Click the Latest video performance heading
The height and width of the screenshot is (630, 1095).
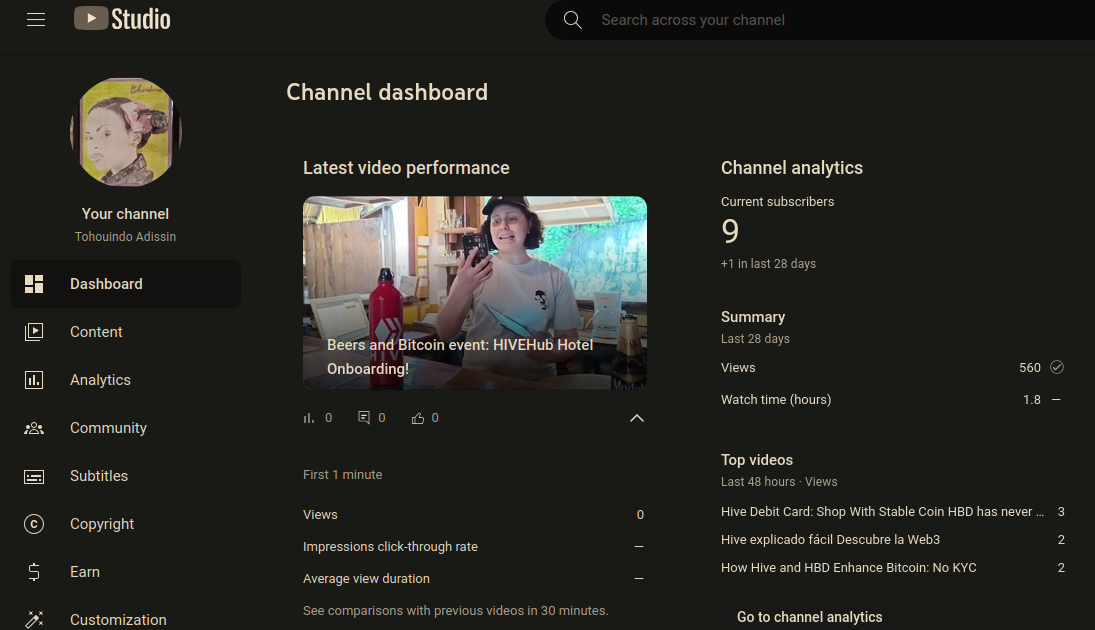(x=406, y=168)
